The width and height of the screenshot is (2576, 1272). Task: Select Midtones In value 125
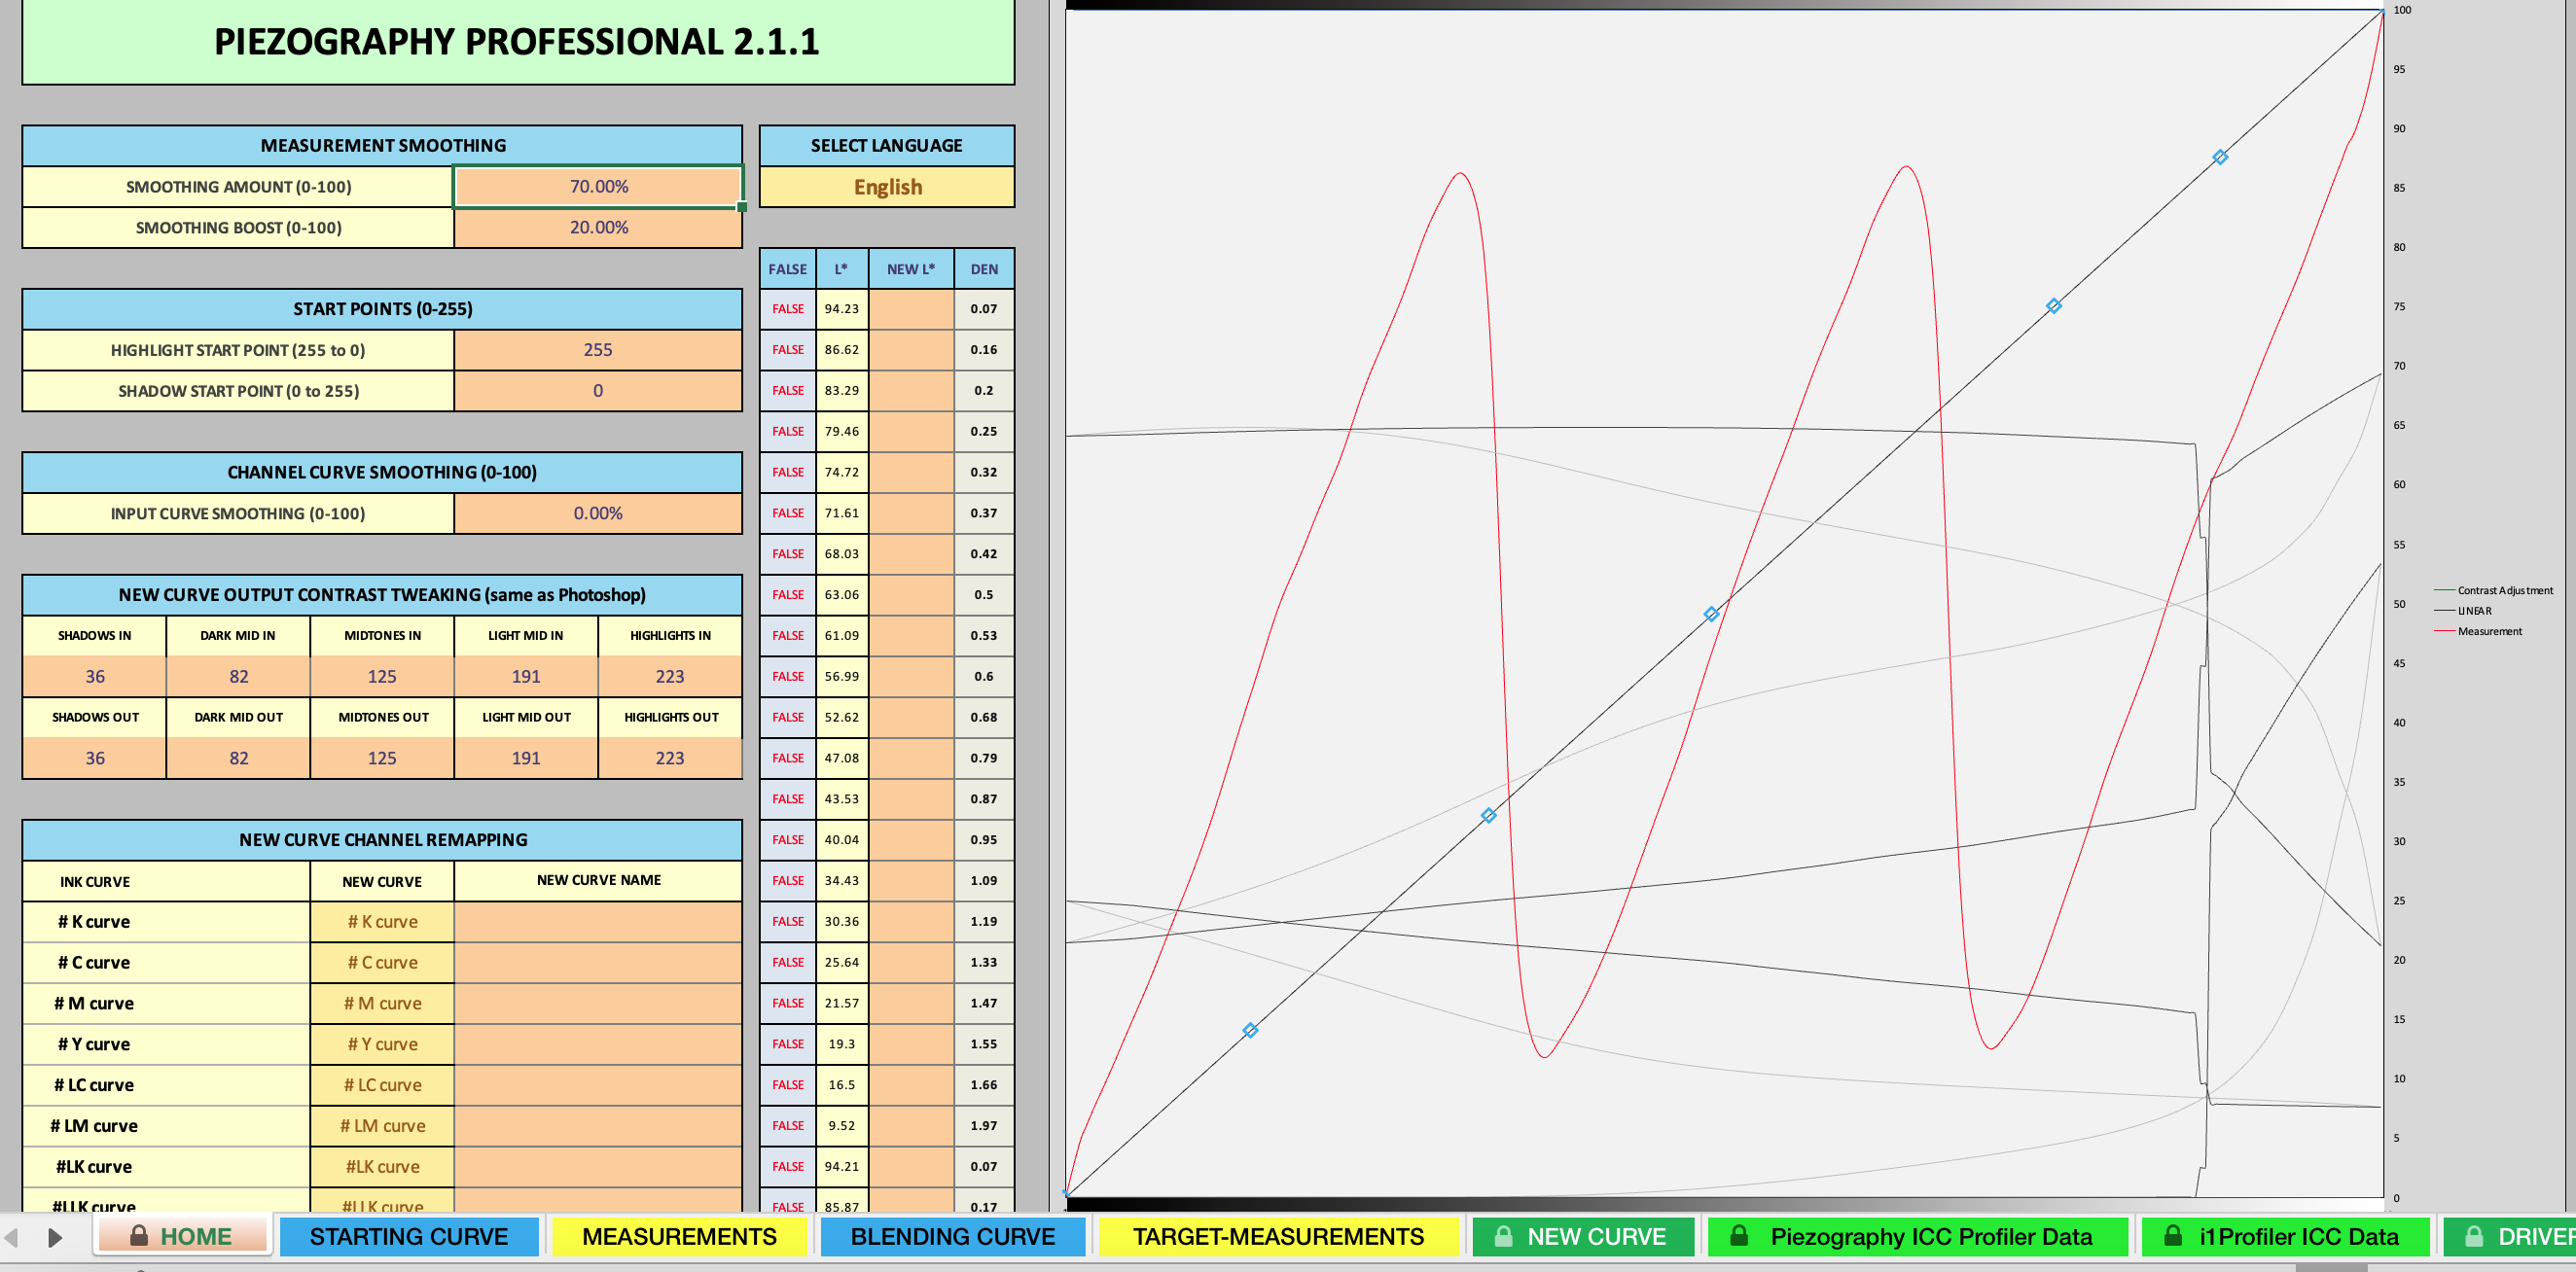pyautogui.click(x=382, y=677)
